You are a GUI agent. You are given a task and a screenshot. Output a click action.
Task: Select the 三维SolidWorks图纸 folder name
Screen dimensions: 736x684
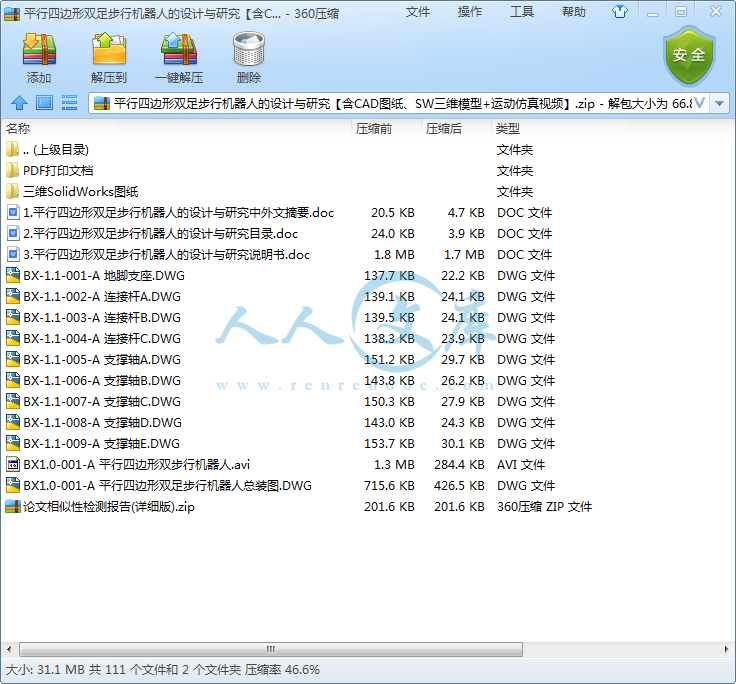click(x=80, y=192)
